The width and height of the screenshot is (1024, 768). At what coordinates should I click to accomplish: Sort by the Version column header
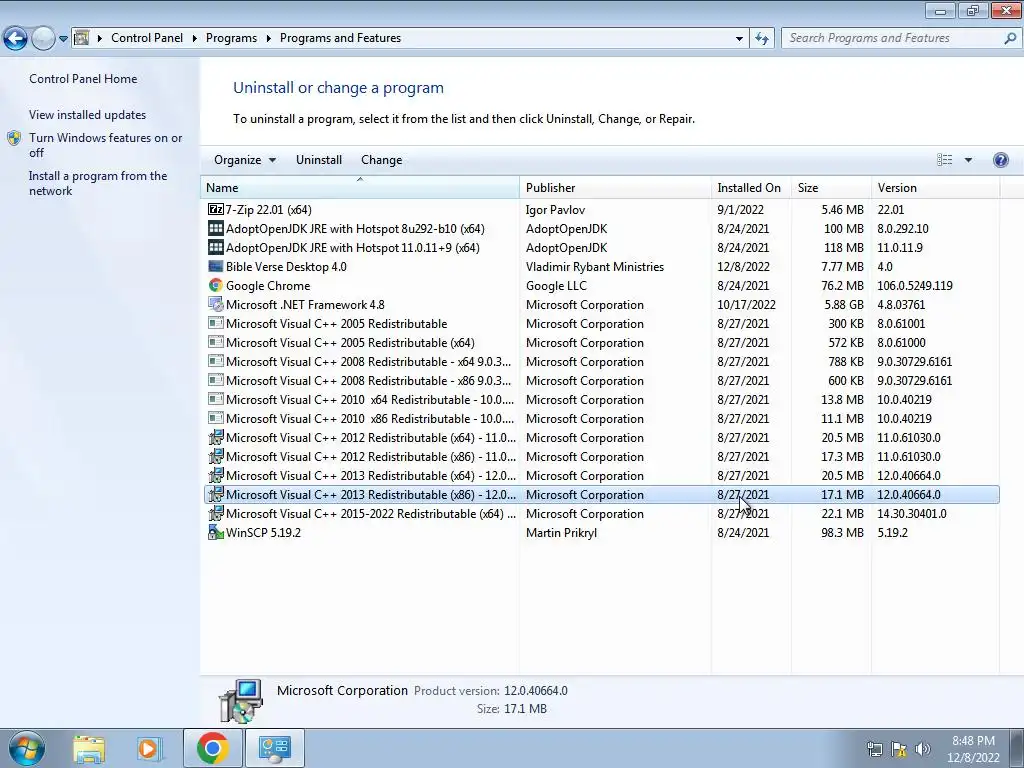pyautogui.click(x=935, y=187)
